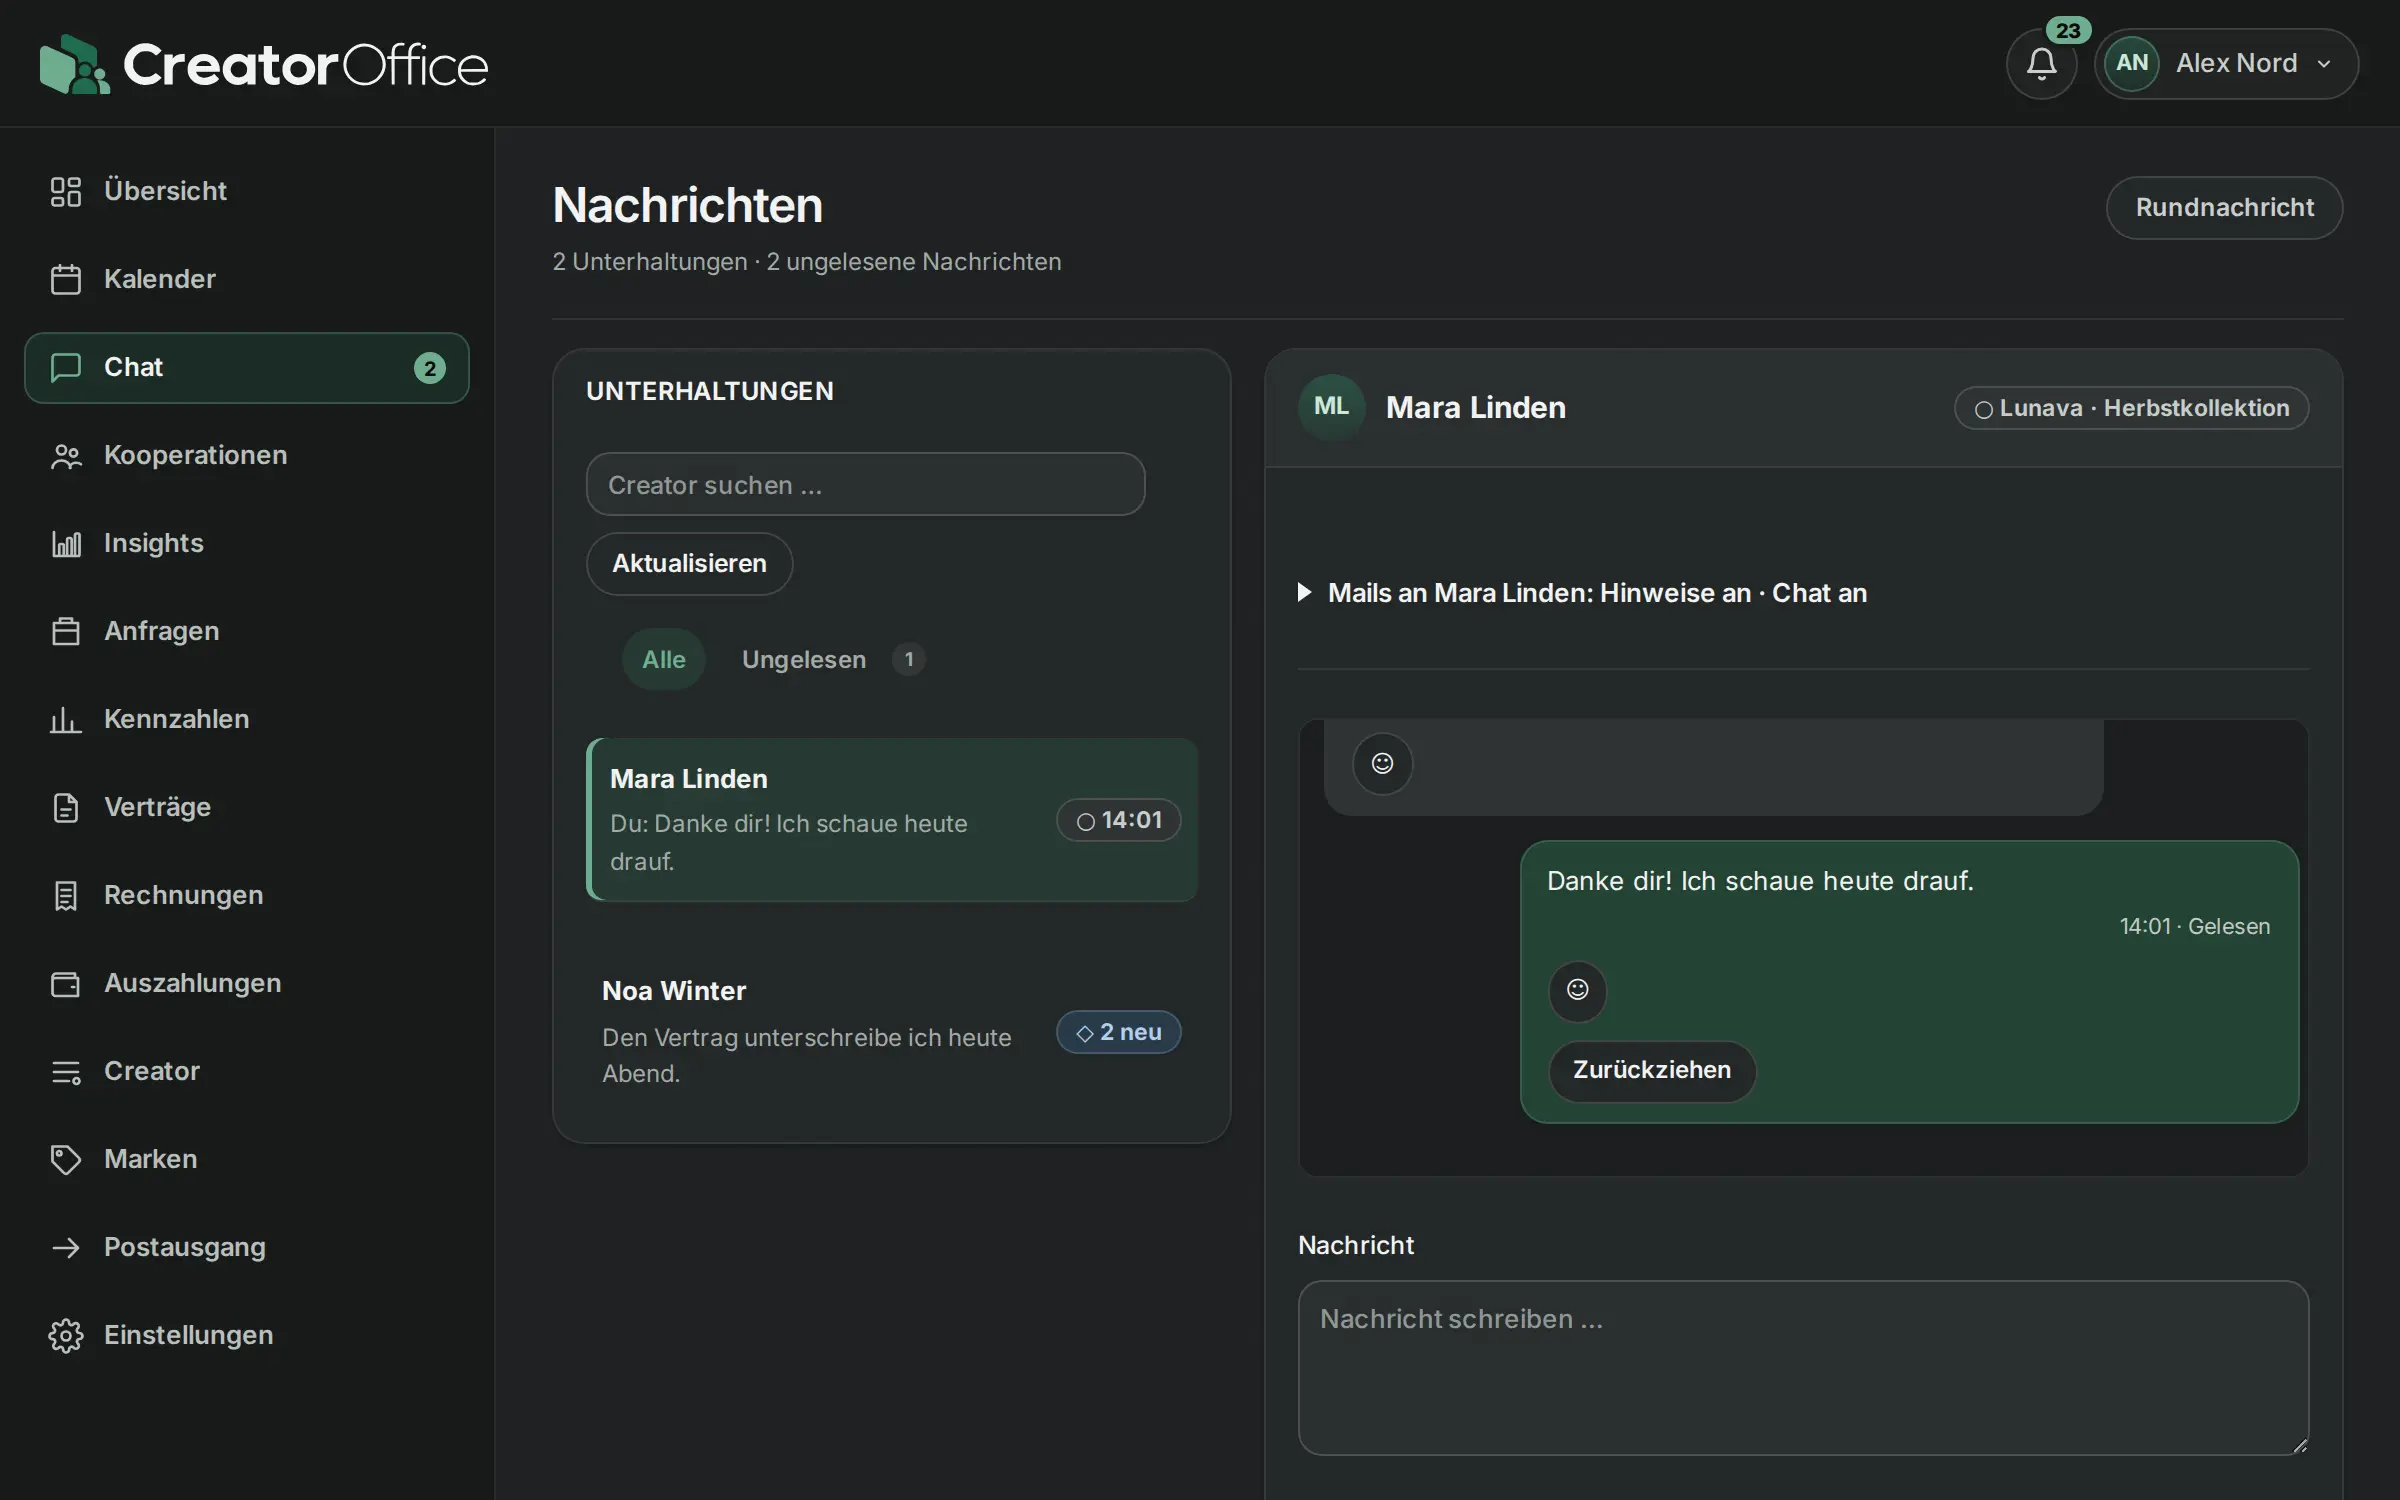Viewport: 2400px width, 1500px height.
Task: Click the Rundnachricht button
Action: [2224, 208]
